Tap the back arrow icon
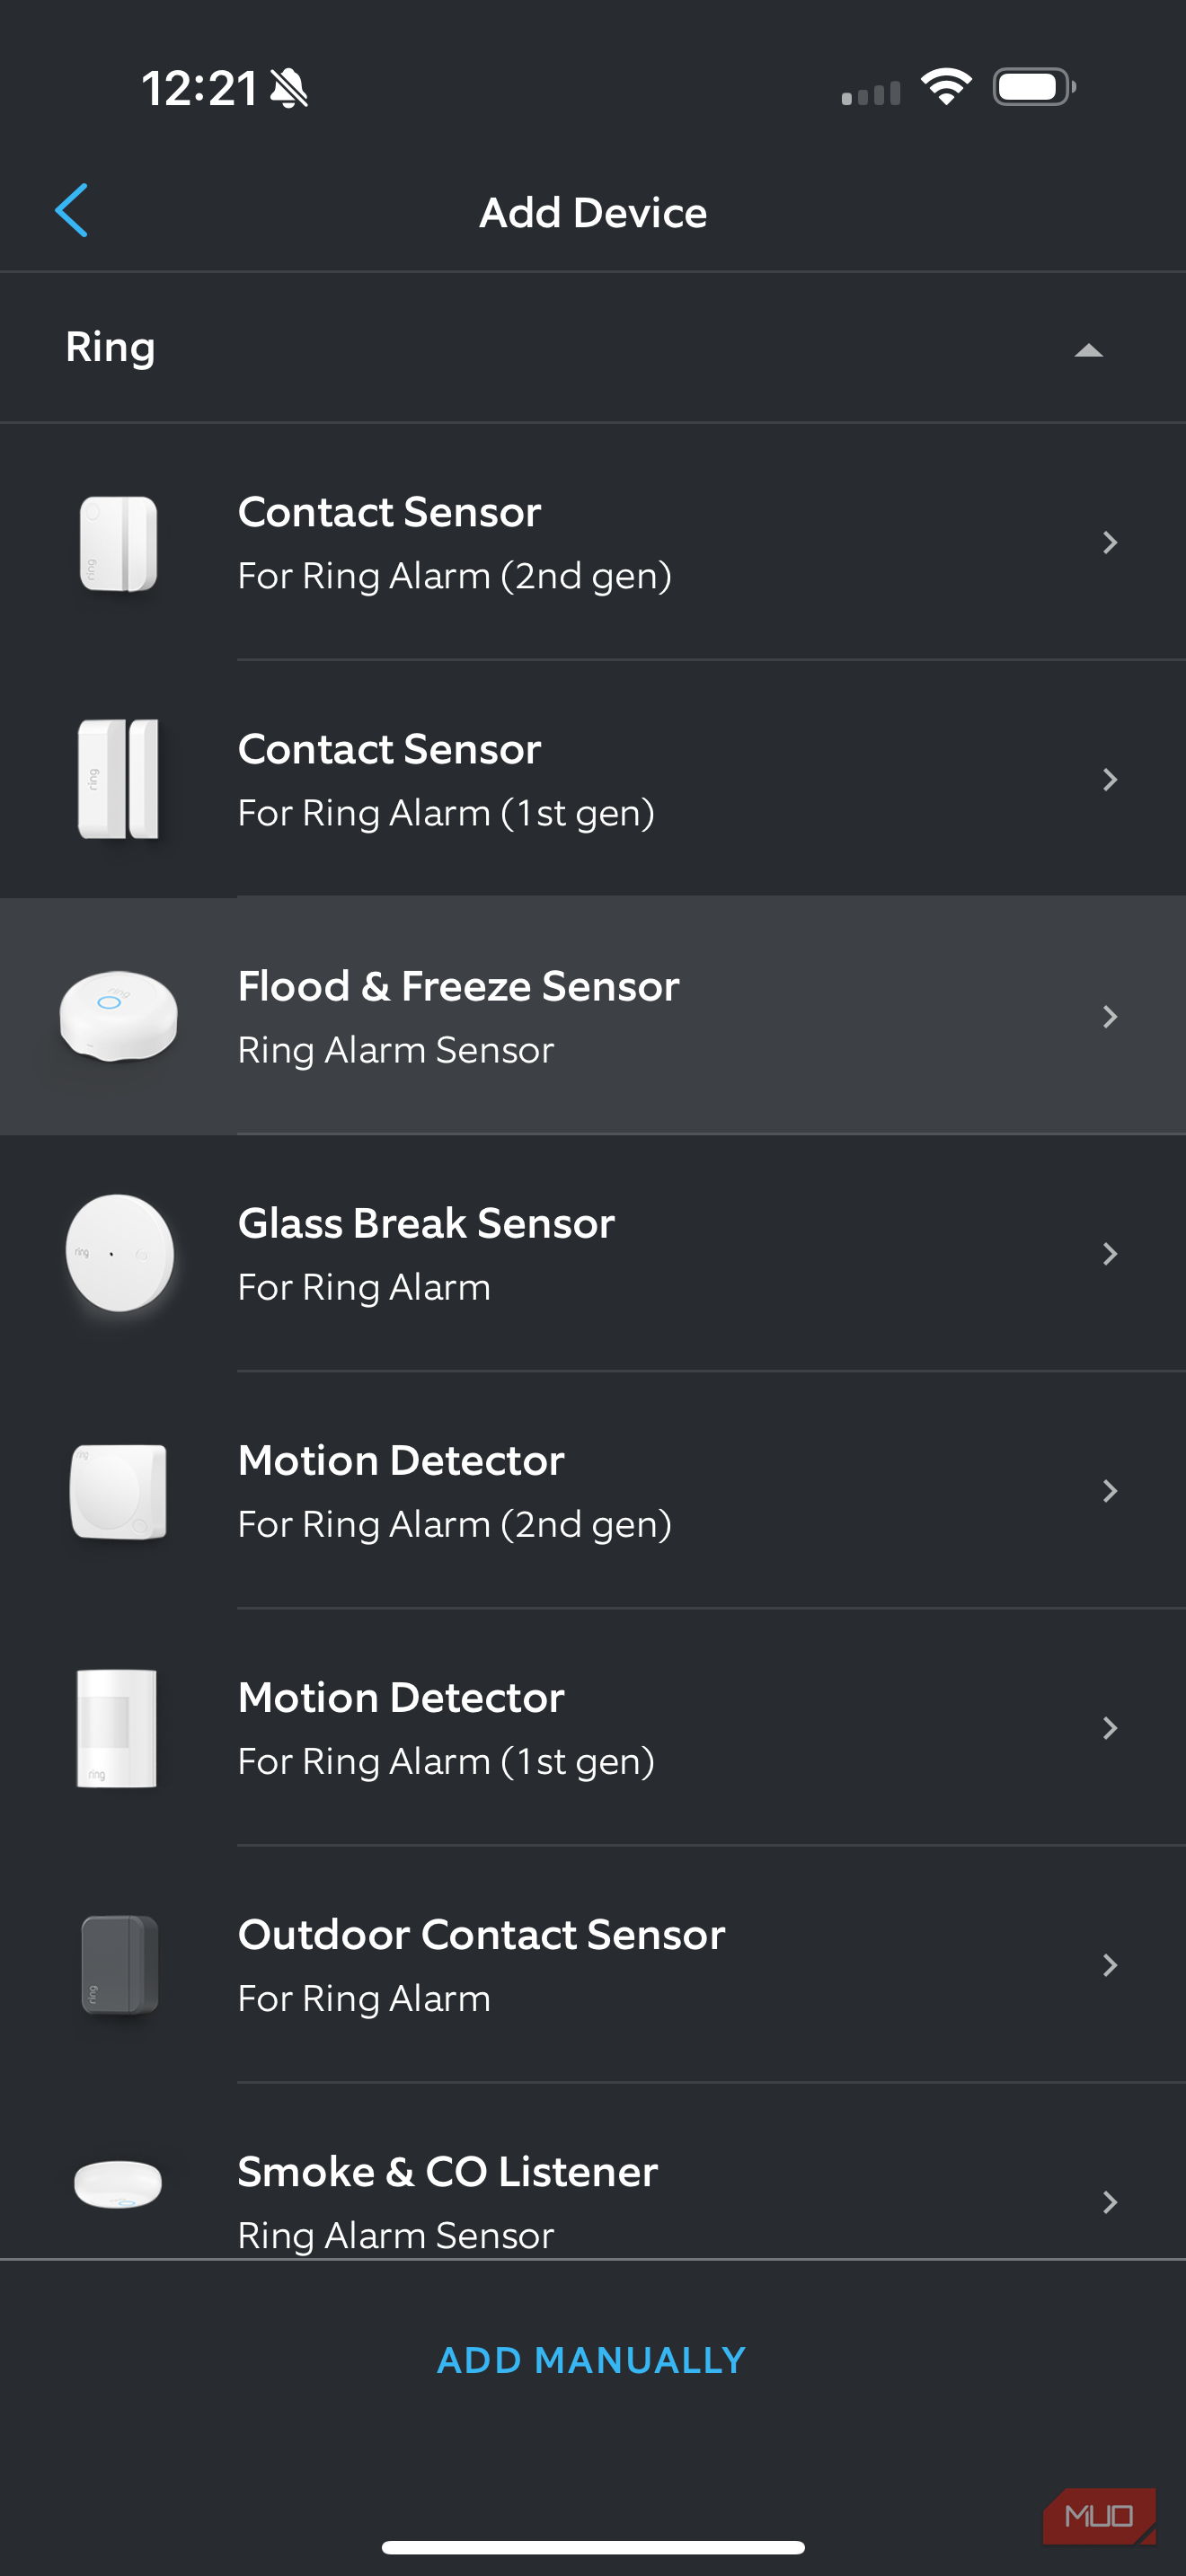The image size is (1186, 2576). coord(71,211)
